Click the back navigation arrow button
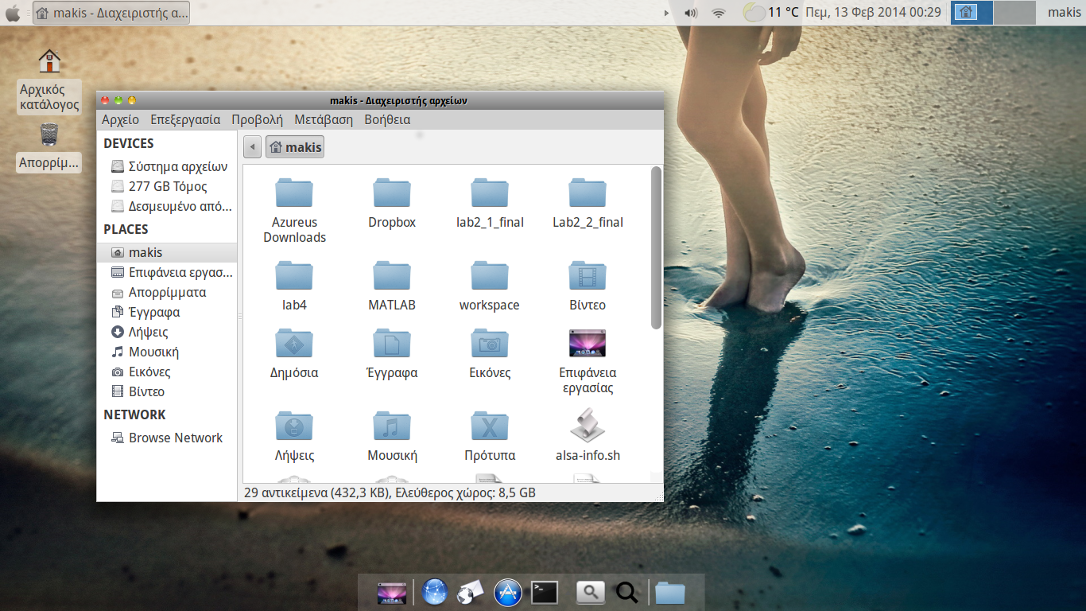Viewport: 1086px width, 611px height. [x=252, y=147]
